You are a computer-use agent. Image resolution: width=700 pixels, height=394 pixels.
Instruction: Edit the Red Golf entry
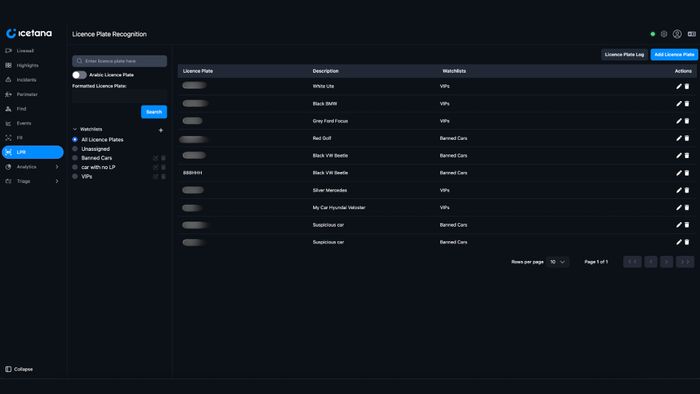pos(679,138)
